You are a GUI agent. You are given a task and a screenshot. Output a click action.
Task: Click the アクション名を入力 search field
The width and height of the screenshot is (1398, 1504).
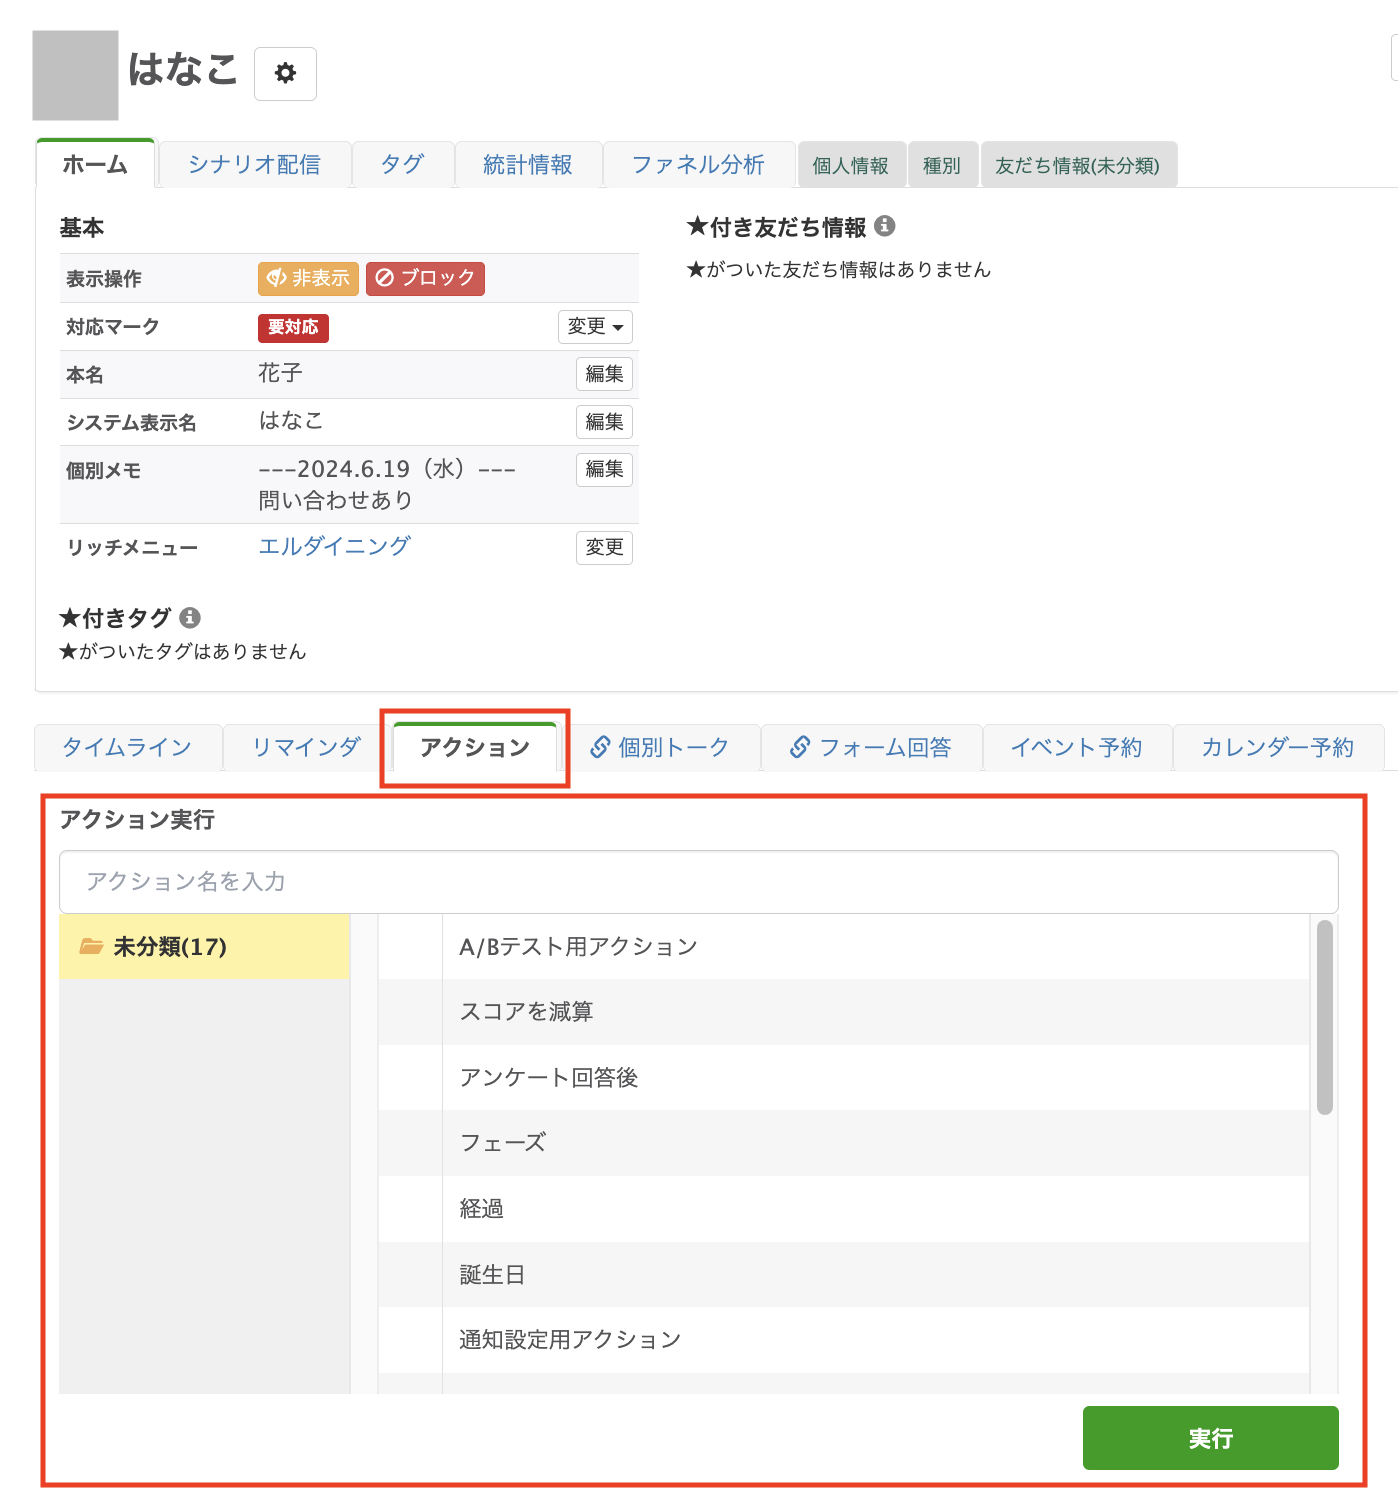tap(698, 881)
